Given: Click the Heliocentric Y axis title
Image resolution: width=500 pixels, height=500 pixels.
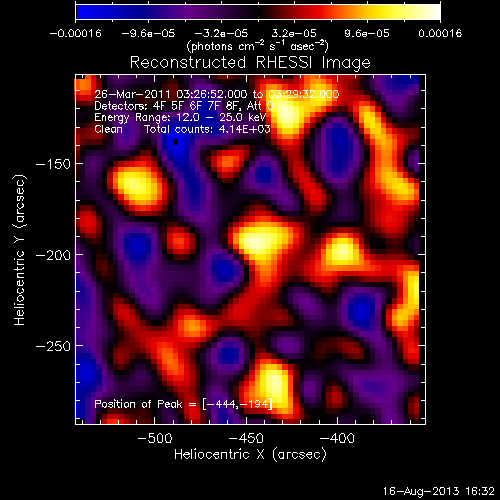Looking at the screenshot, I should coord(20,250).
